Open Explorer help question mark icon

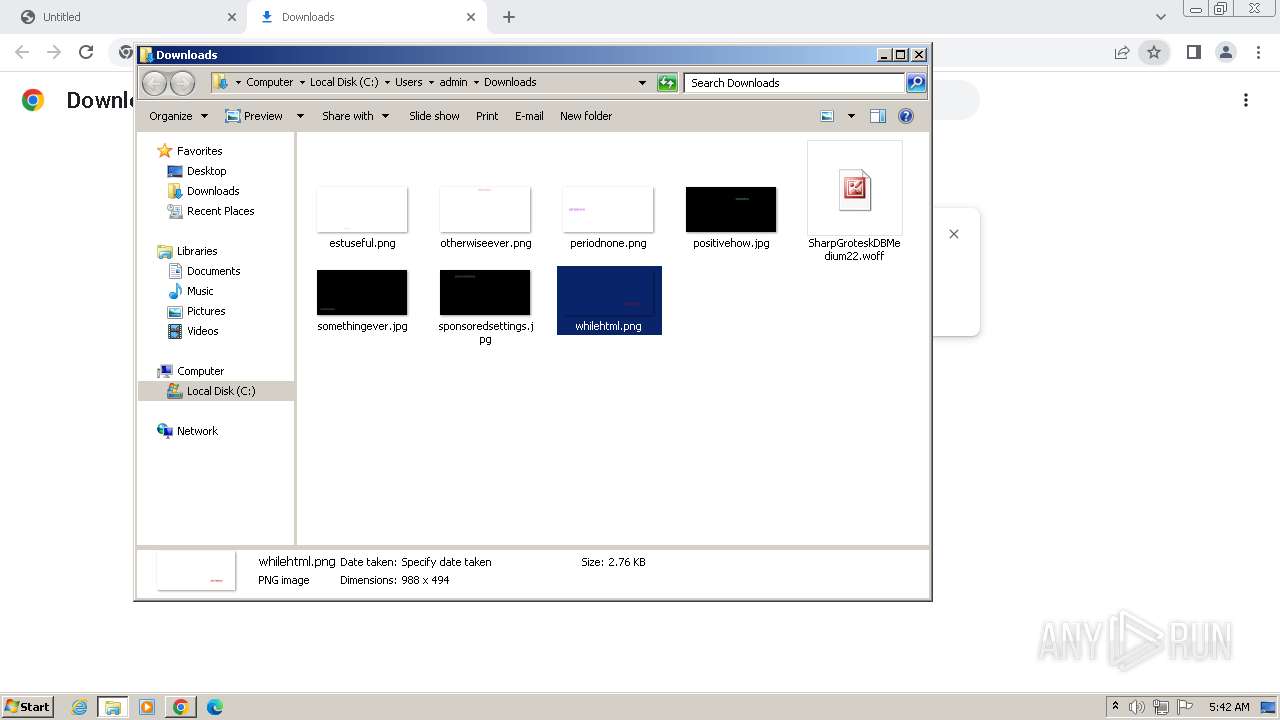[x=906, y=116]
